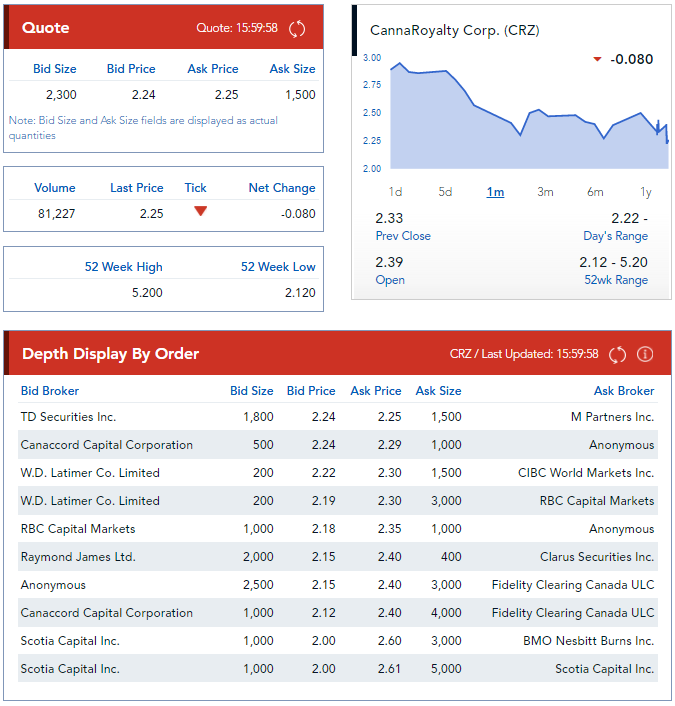This screenshot has height=706, width=675.
Task: Click the Net Change header
Action: click(282, 188)
